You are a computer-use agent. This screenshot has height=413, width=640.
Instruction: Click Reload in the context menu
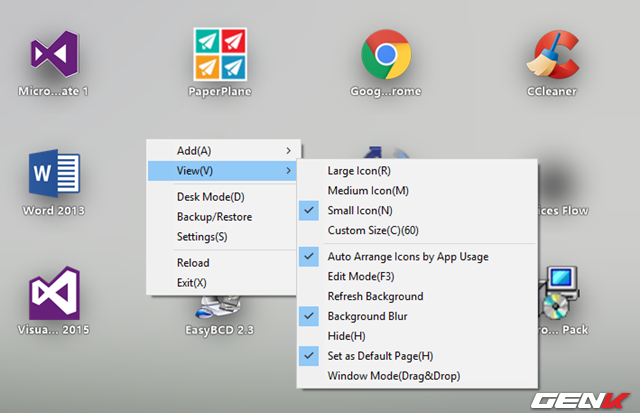192,263
